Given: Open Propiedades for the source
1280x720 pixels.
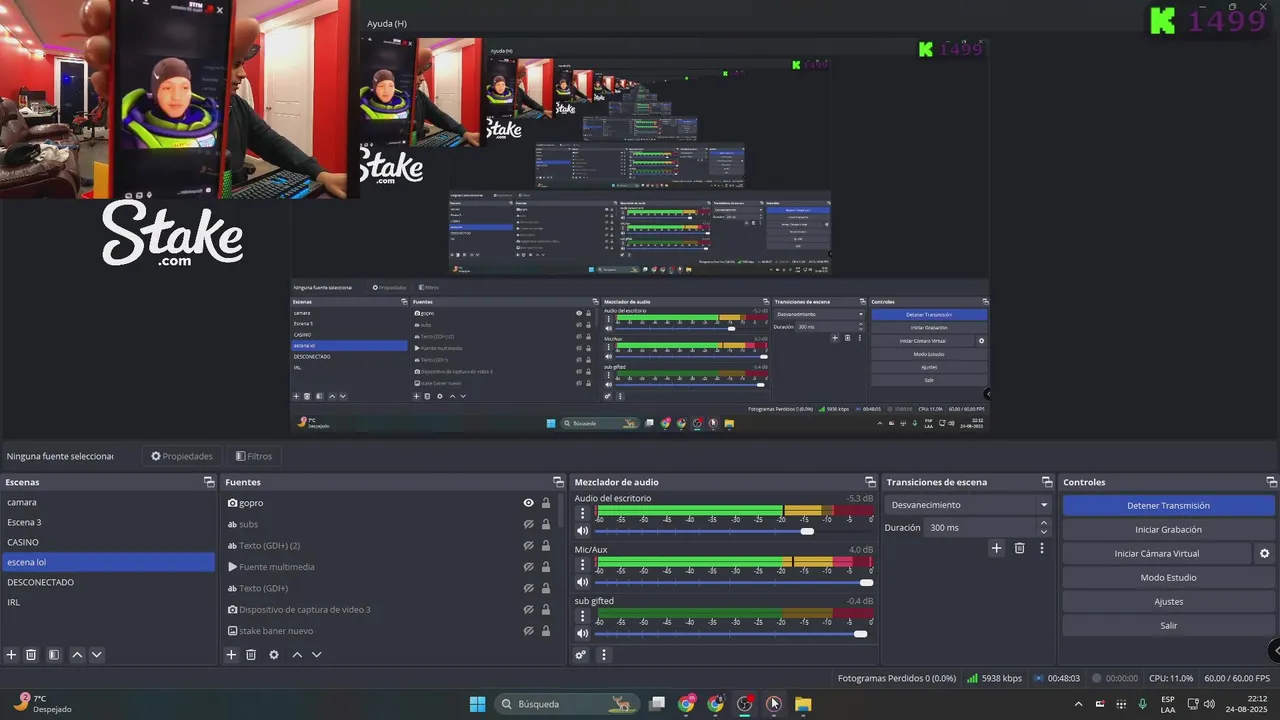Looking at the screenshot, I should (182, 456).
